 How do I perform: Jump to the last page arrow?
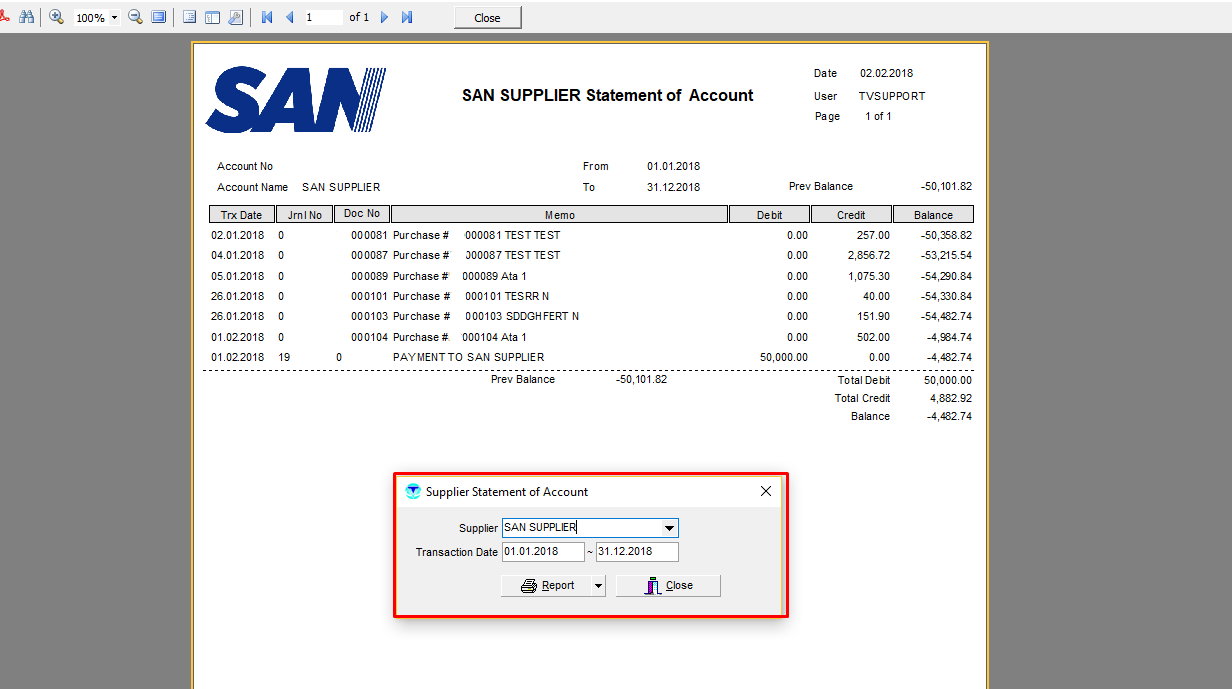click(x=407, y=18)
